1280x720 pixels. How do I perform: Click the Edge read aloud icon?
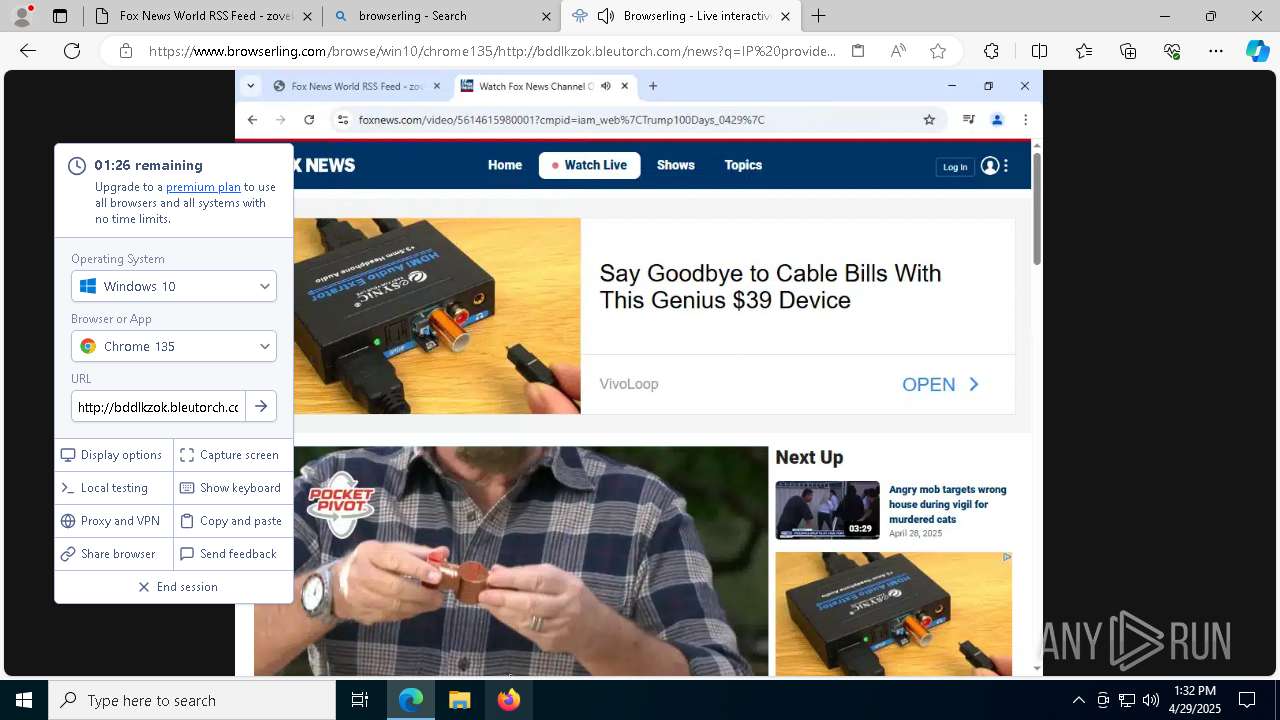(x=898, y=51)
